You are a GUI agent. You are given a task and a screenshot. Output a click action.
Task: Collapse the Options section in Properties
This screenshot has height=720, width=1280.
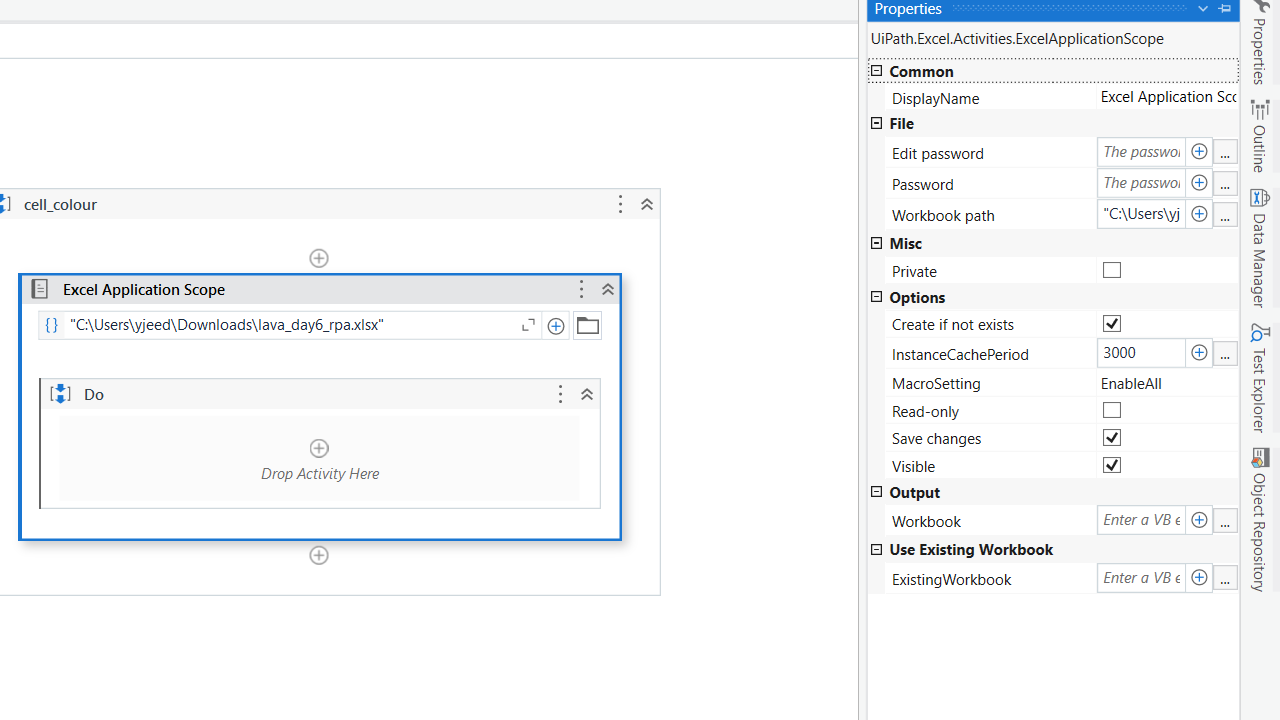[876, 297]
